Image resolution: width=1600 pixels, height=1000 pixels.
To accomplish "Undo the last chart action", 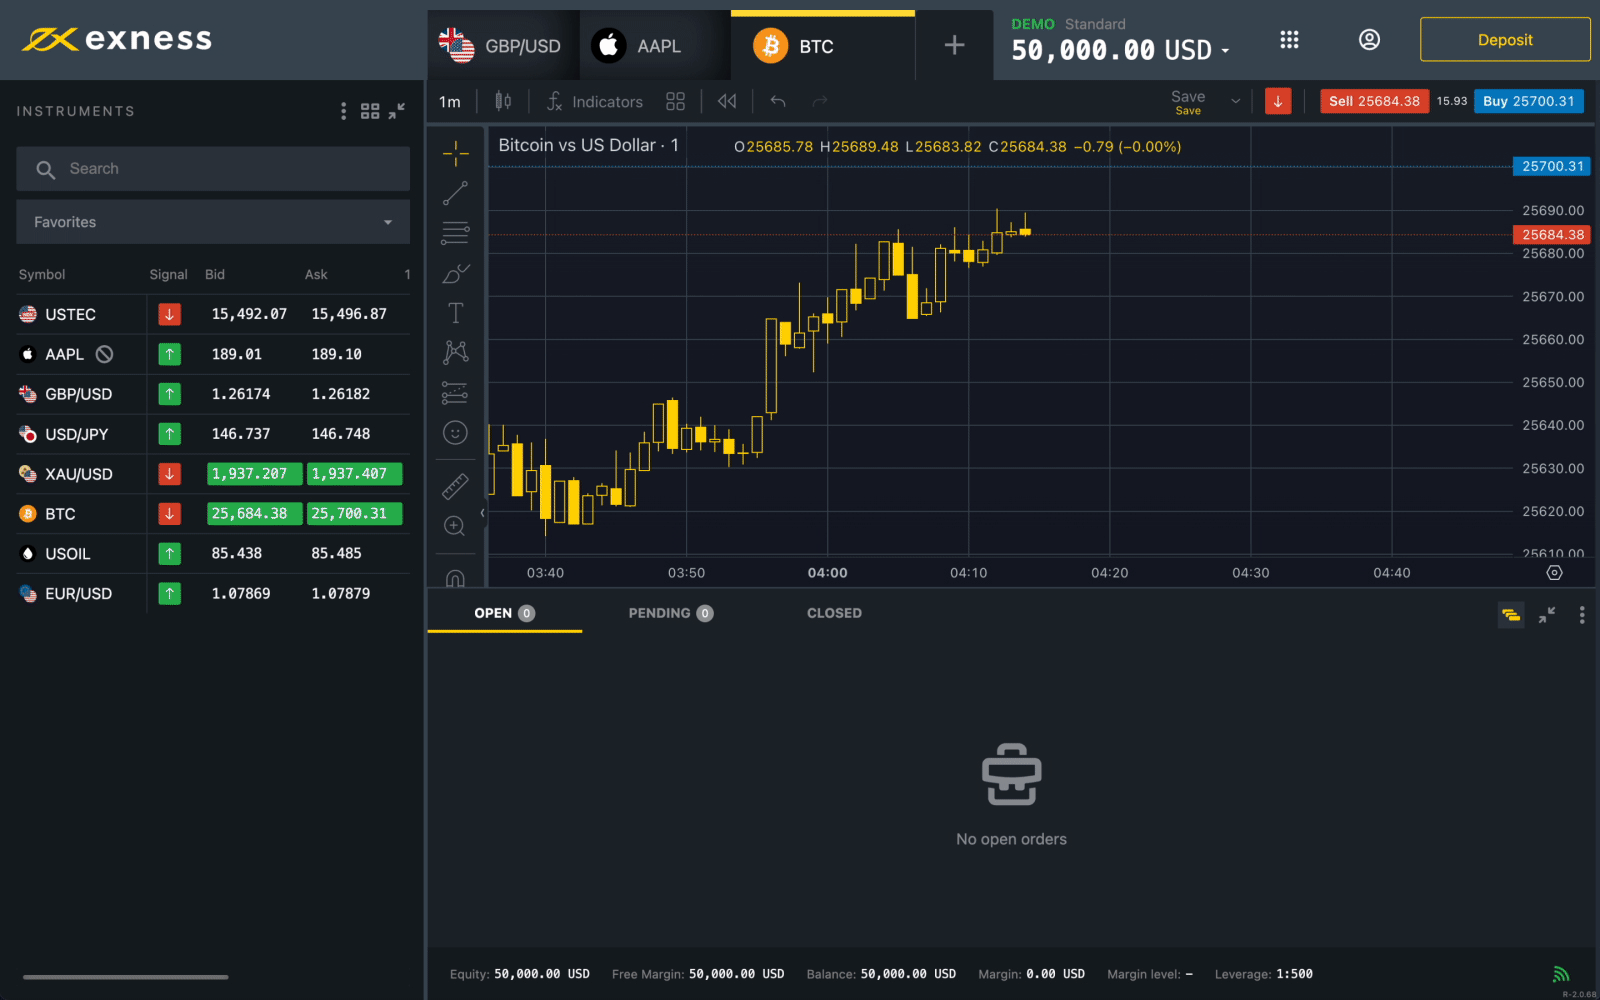I will pyautogui.click(x=778, y=101).
